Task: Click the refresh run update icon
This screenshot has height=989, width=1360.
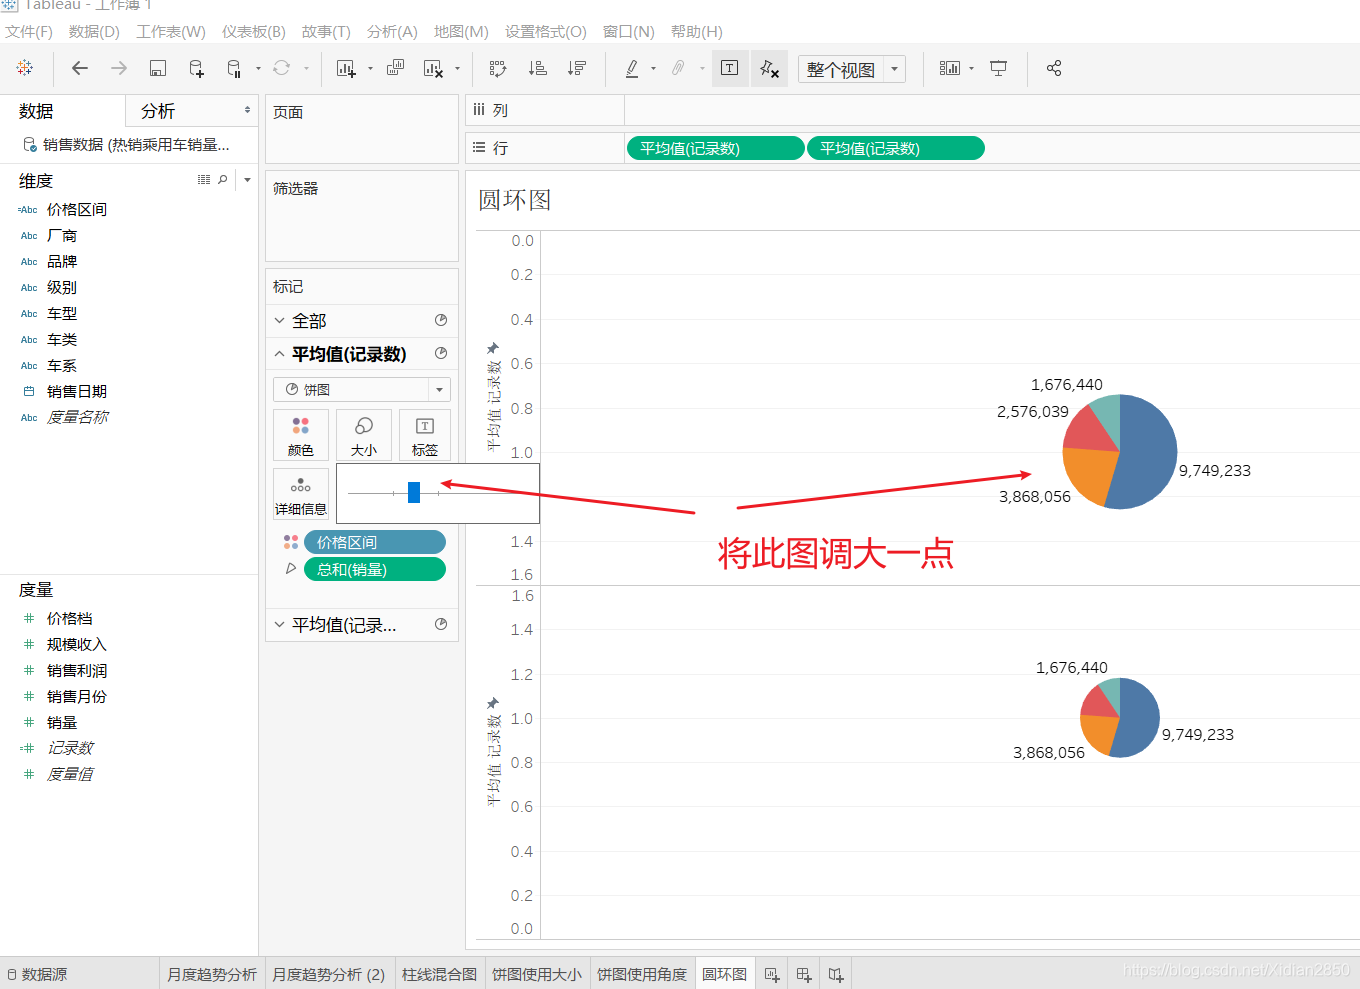Action: click(x=281, y=68)
